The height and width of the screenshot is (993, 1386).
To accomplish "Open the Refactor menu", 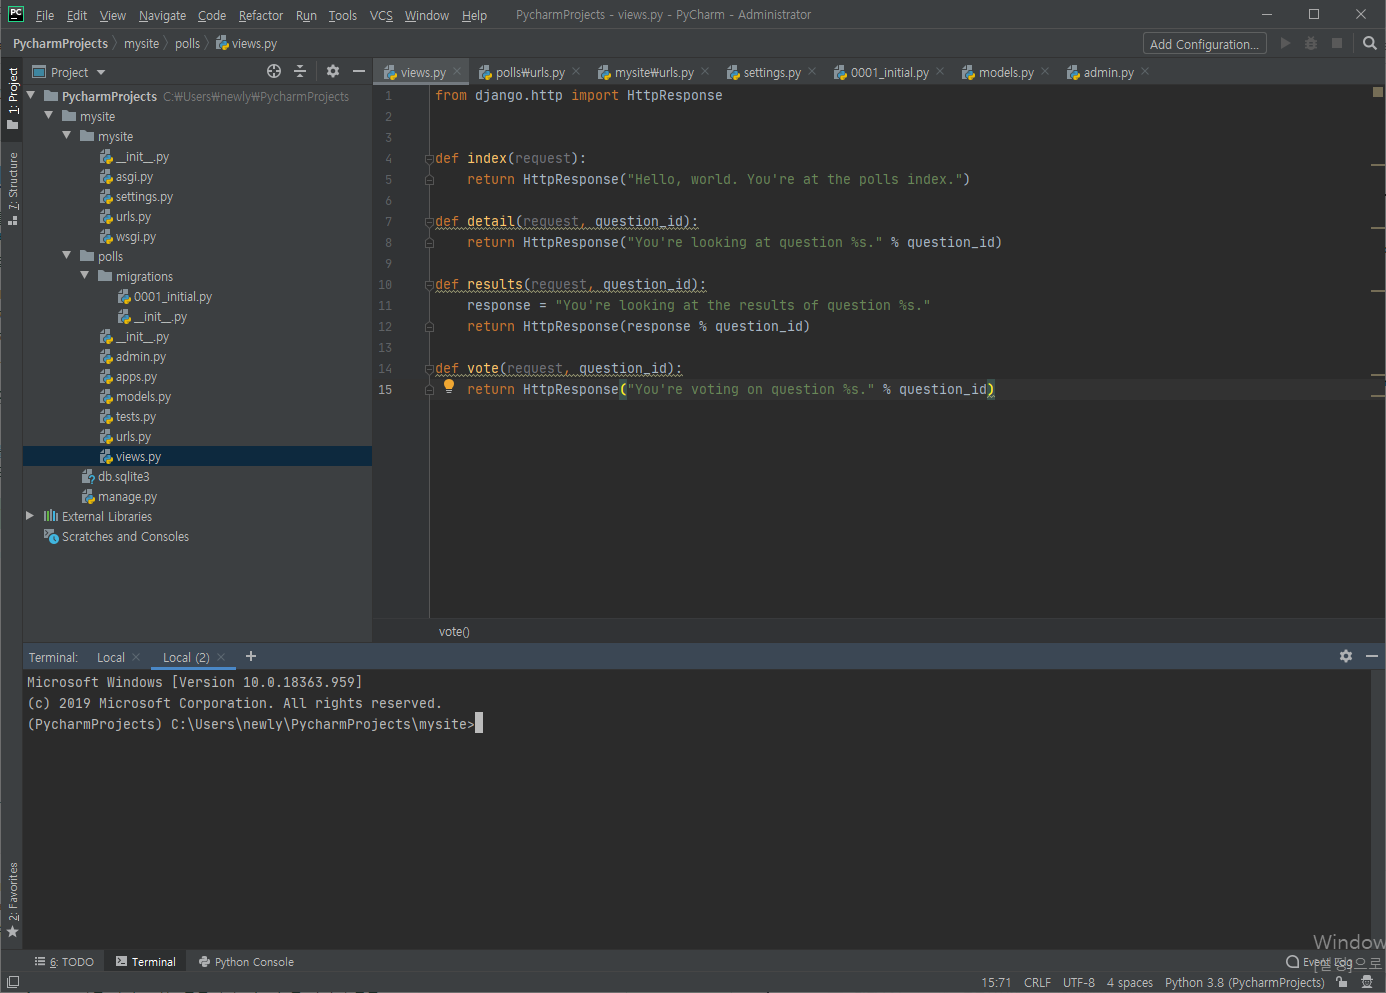I will (261, 15).
